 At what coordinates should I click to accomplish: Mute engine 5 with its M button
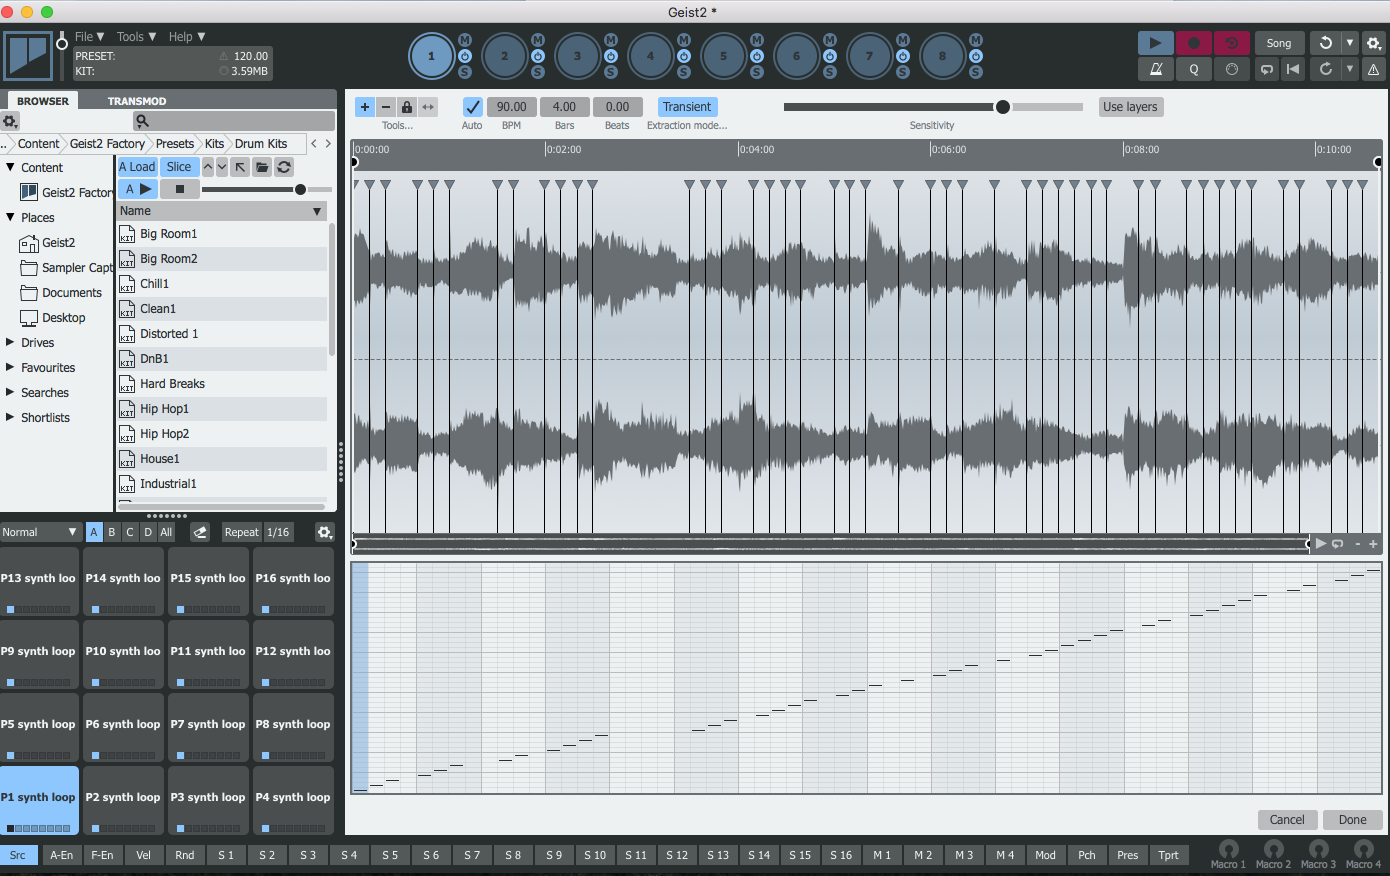[757, 40]
